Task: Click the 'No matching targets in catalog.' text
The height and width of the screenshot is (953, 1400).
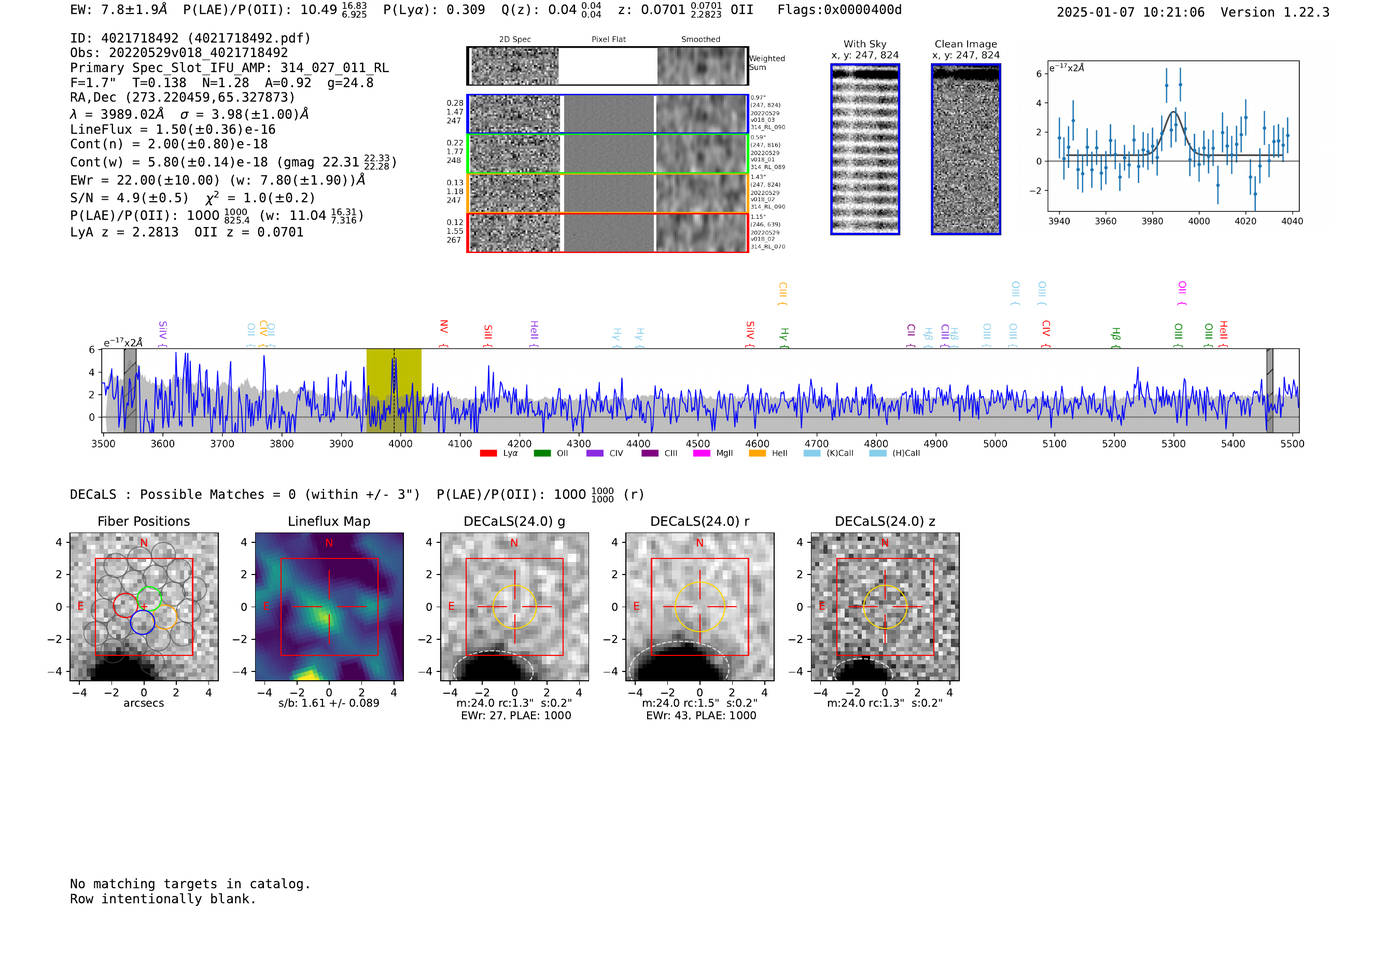Action: [190, 884]
